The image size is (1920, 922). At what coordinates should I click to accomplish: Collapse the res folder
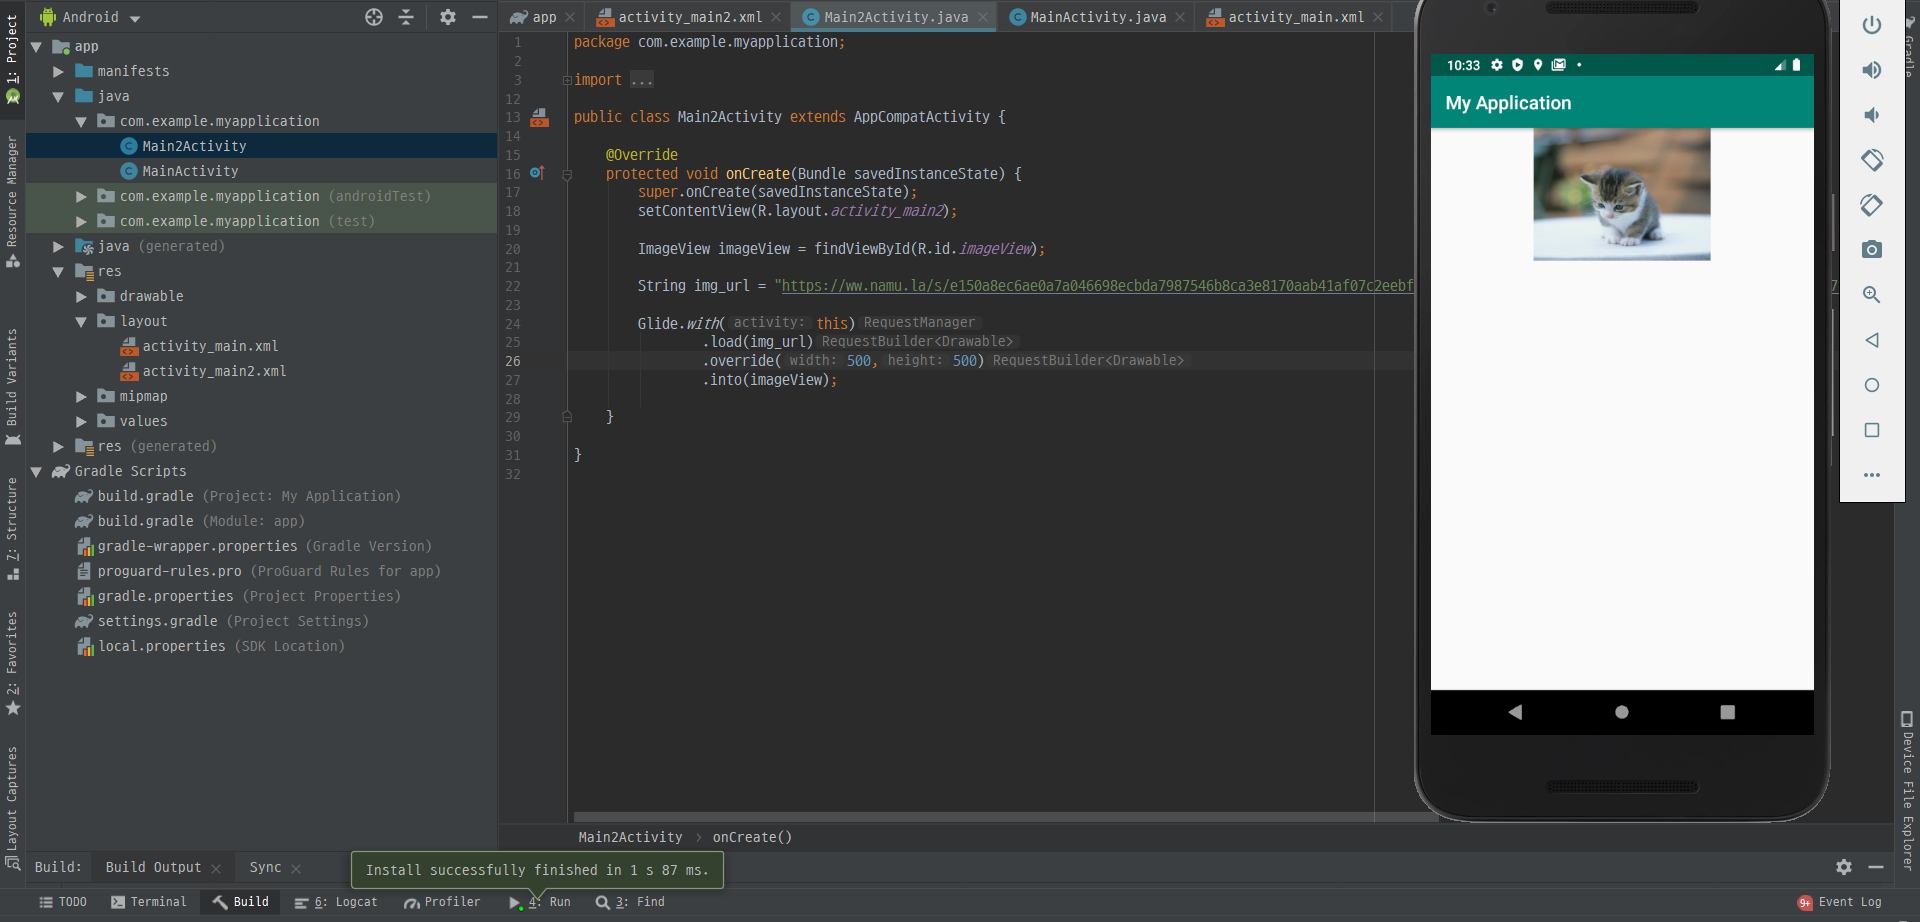click(x=59, y=272)
